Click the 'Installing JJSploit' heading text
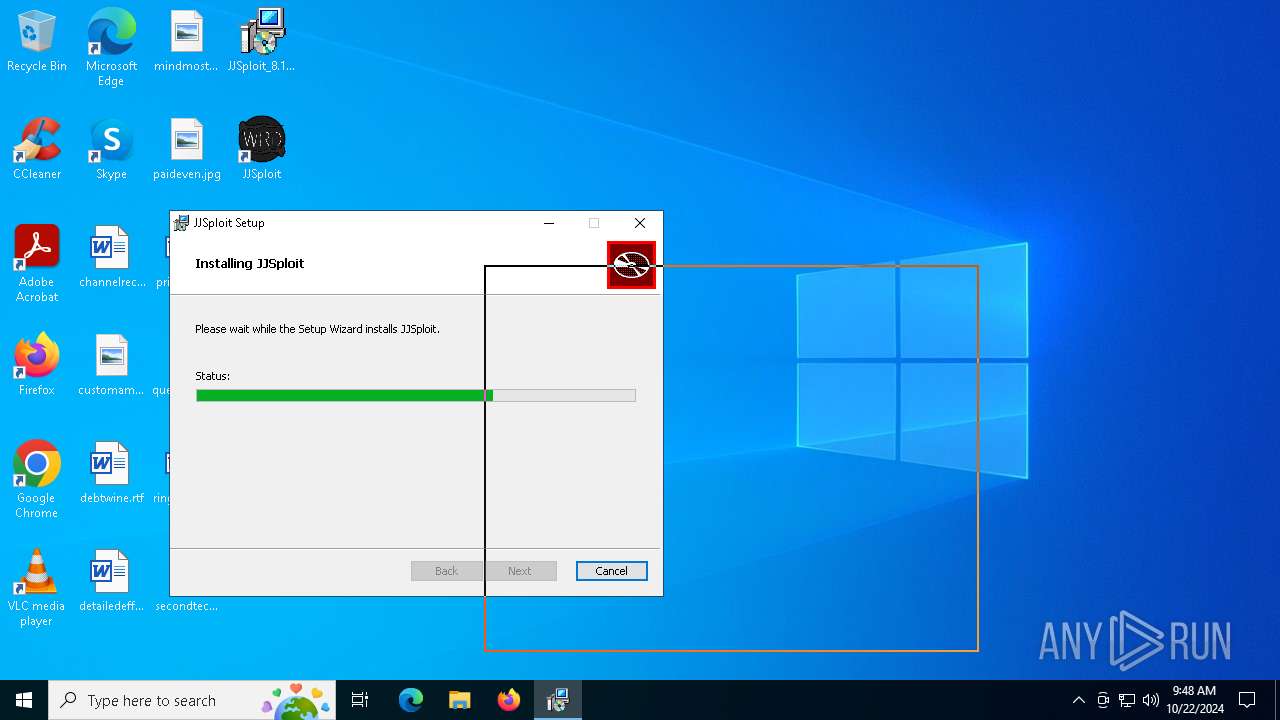Viewport: 1280px width, 720px height. [250, 263]
